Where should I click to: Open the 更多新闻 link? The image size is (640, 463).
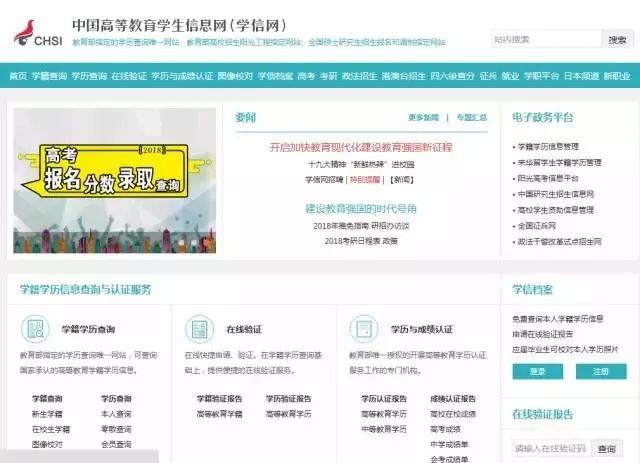pyautogui.click(x=423, y=118)
